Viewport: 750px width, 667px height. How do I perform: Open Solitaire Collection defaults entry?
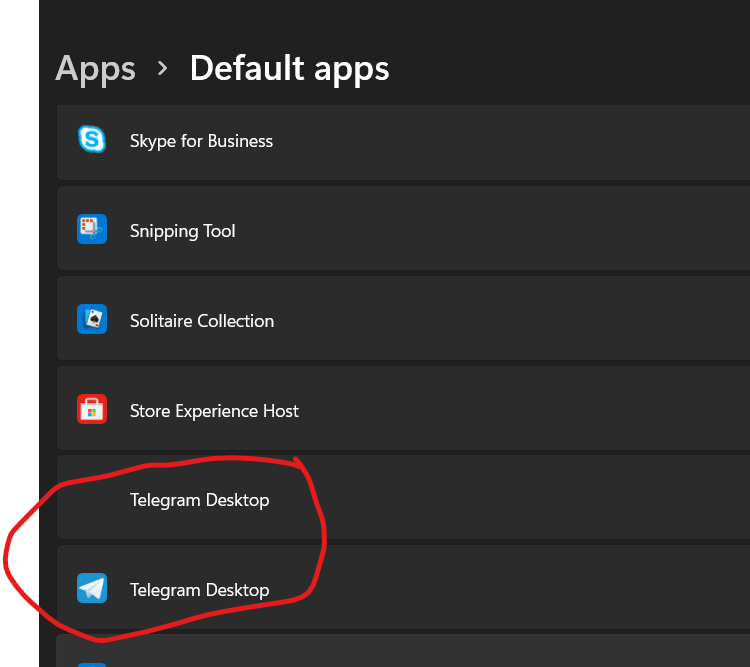403,318
